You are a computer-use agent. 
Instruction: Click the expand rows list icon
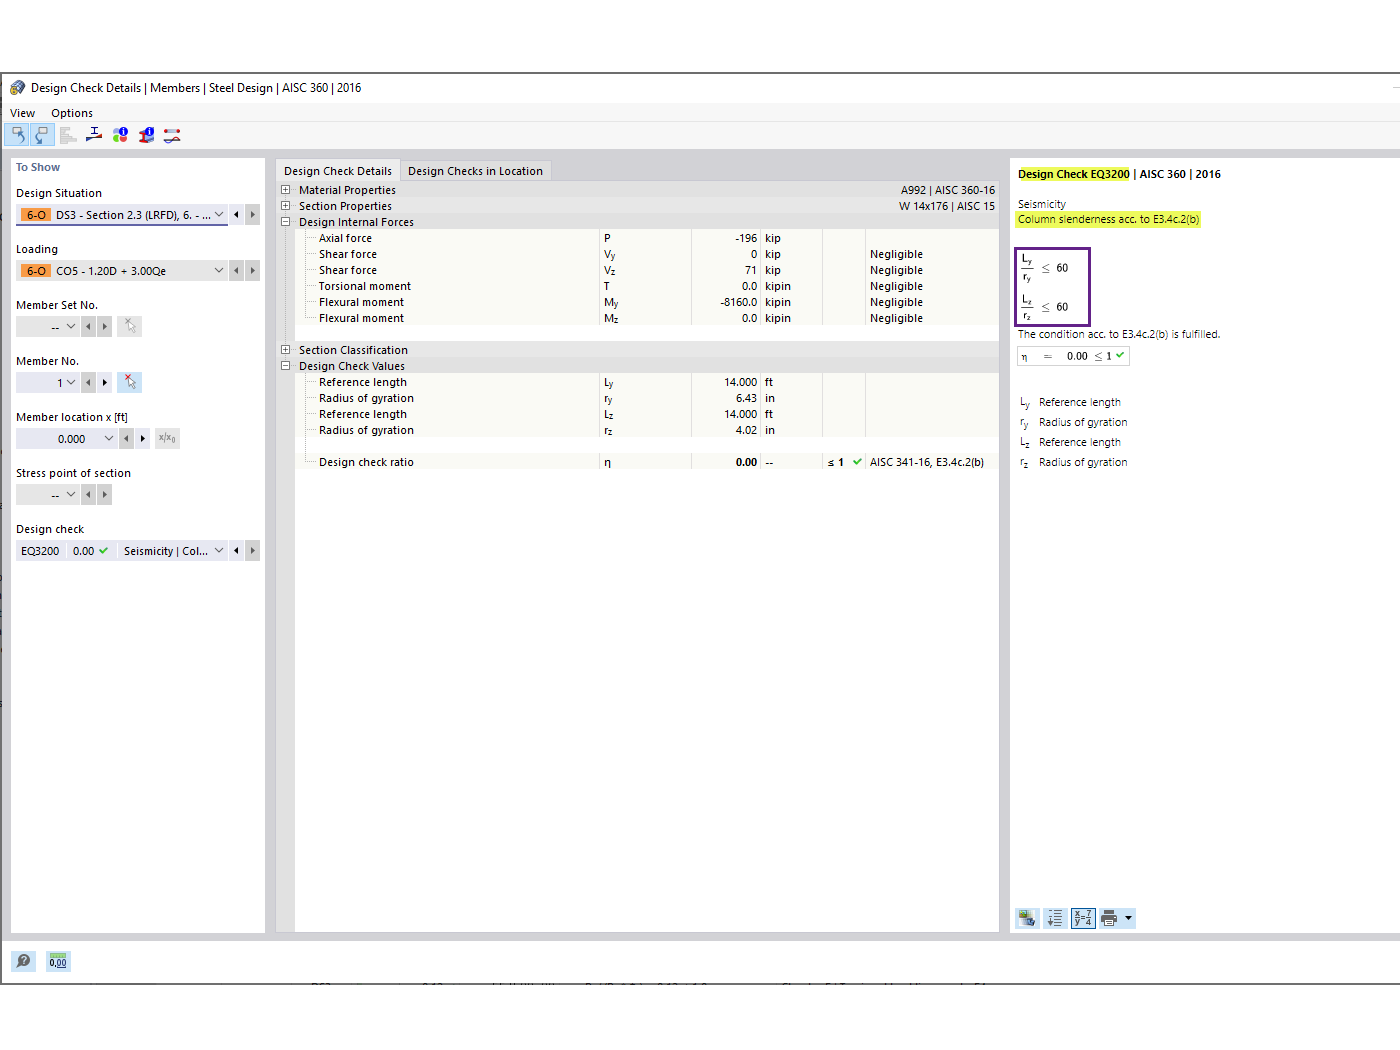click(x=1054, y=919)
